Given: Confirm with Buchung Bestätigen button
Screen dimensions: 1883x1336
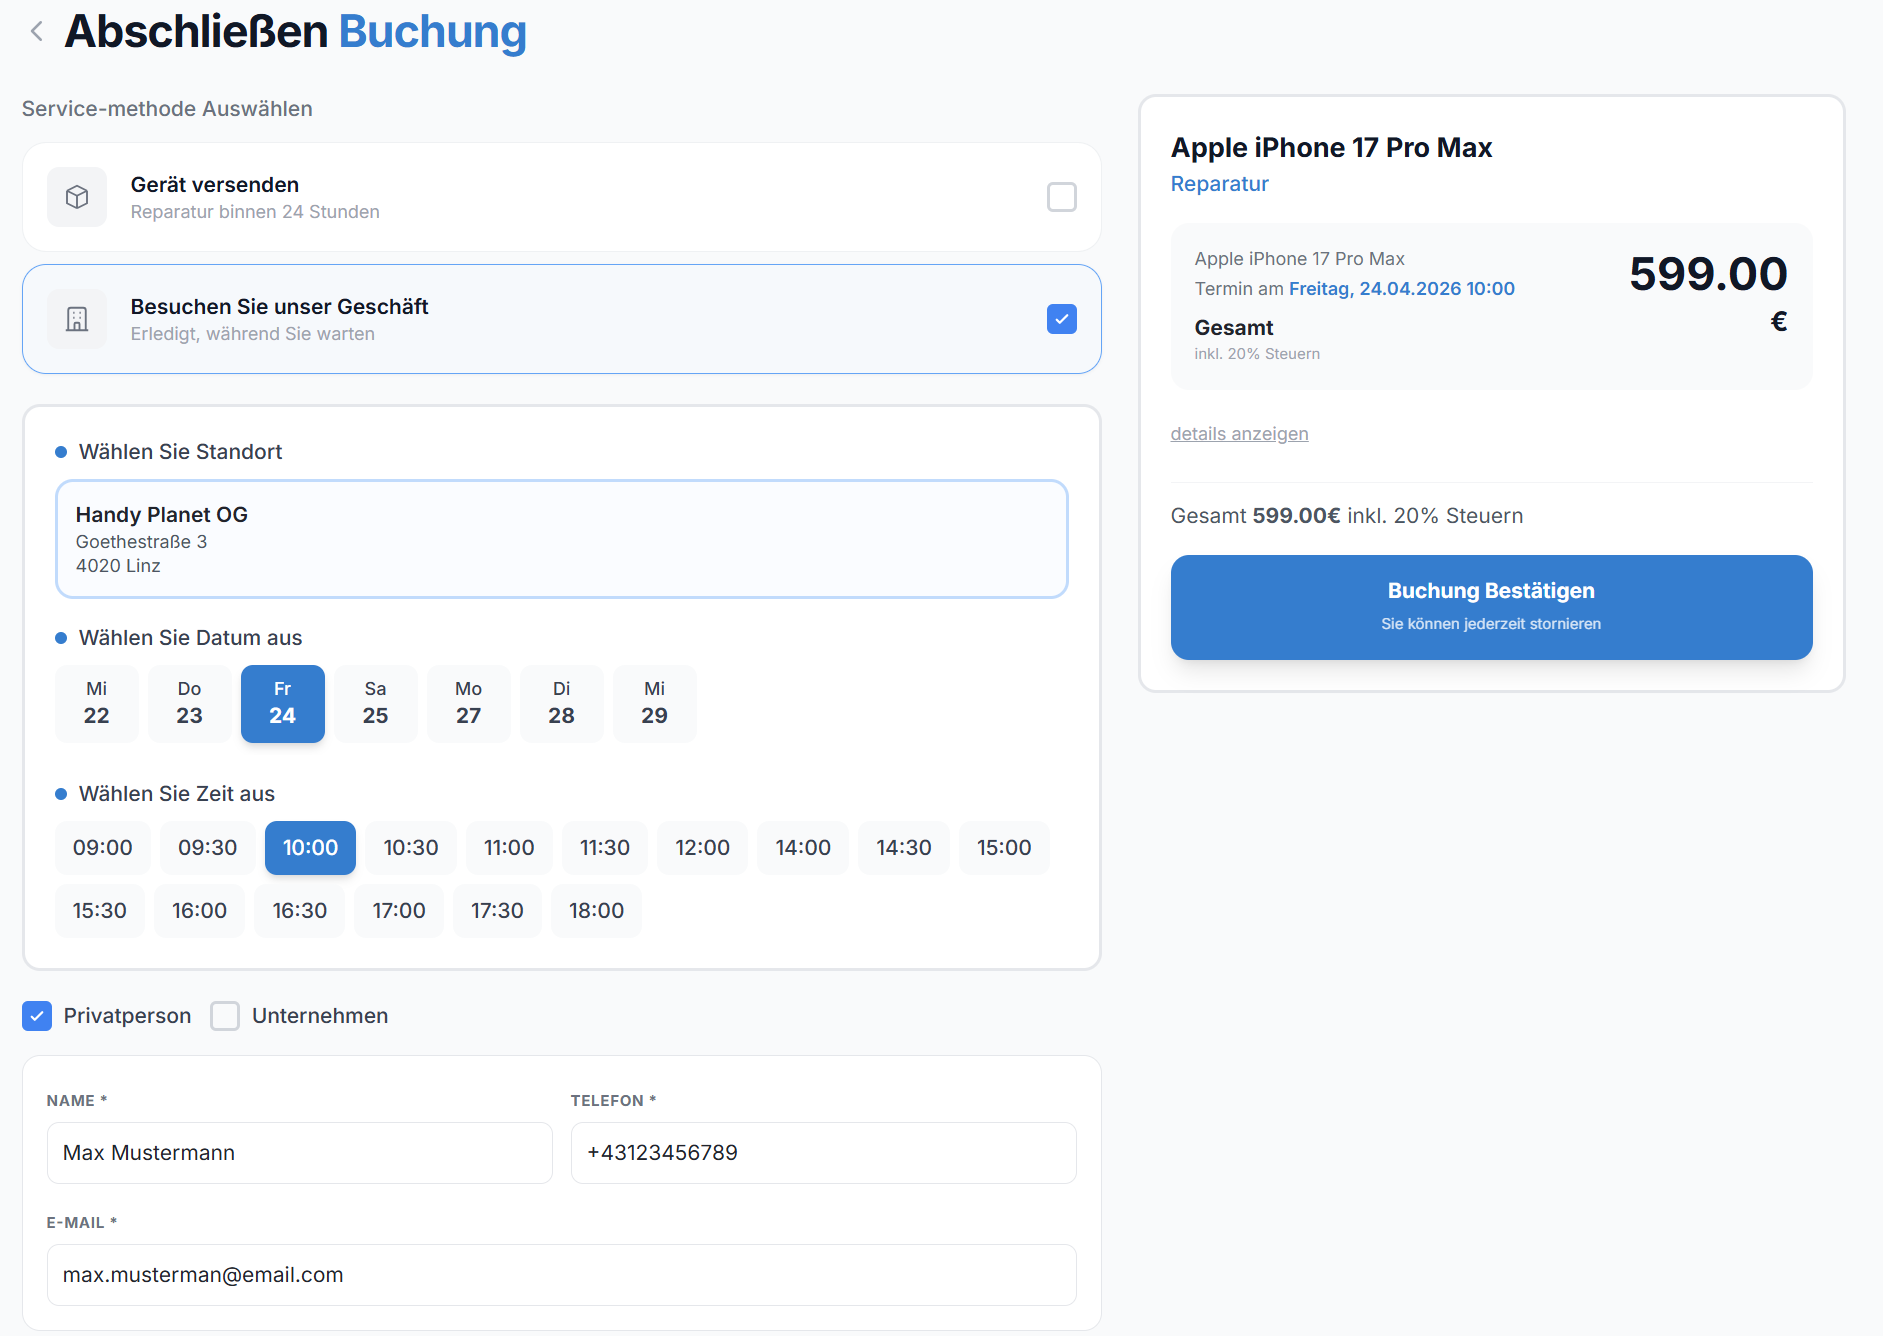Looking at the screenshot, I should (x=1491, y=607).
